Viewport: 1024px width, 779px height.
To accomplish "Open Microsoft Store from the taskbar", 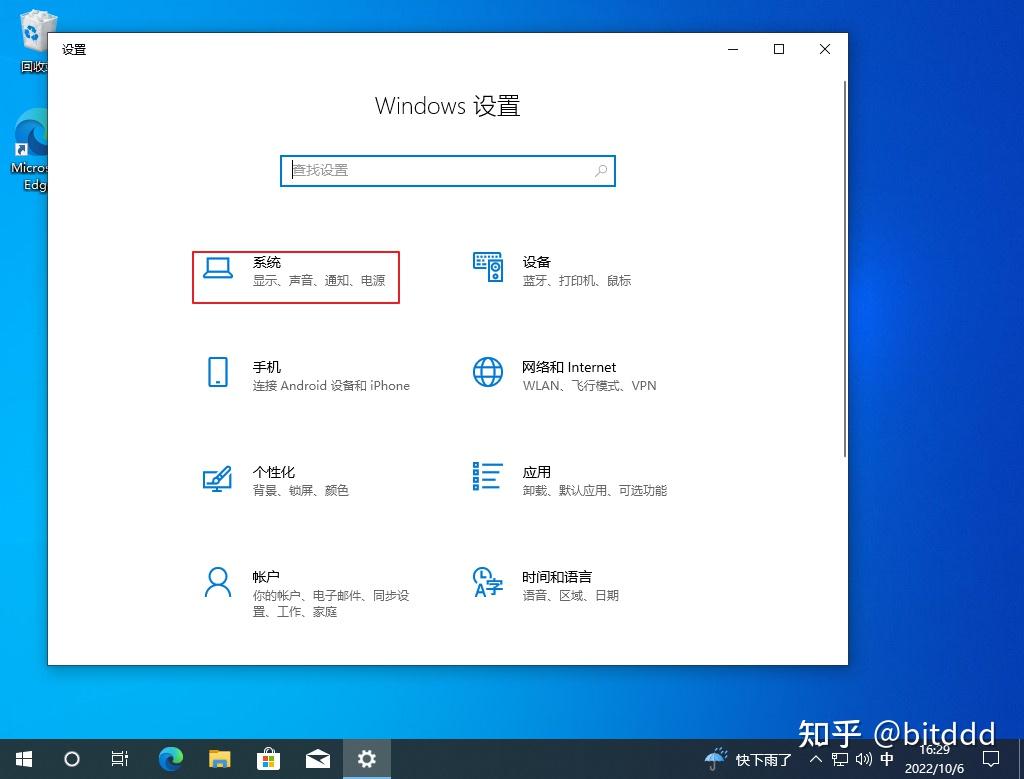I will tap(268, 759).
